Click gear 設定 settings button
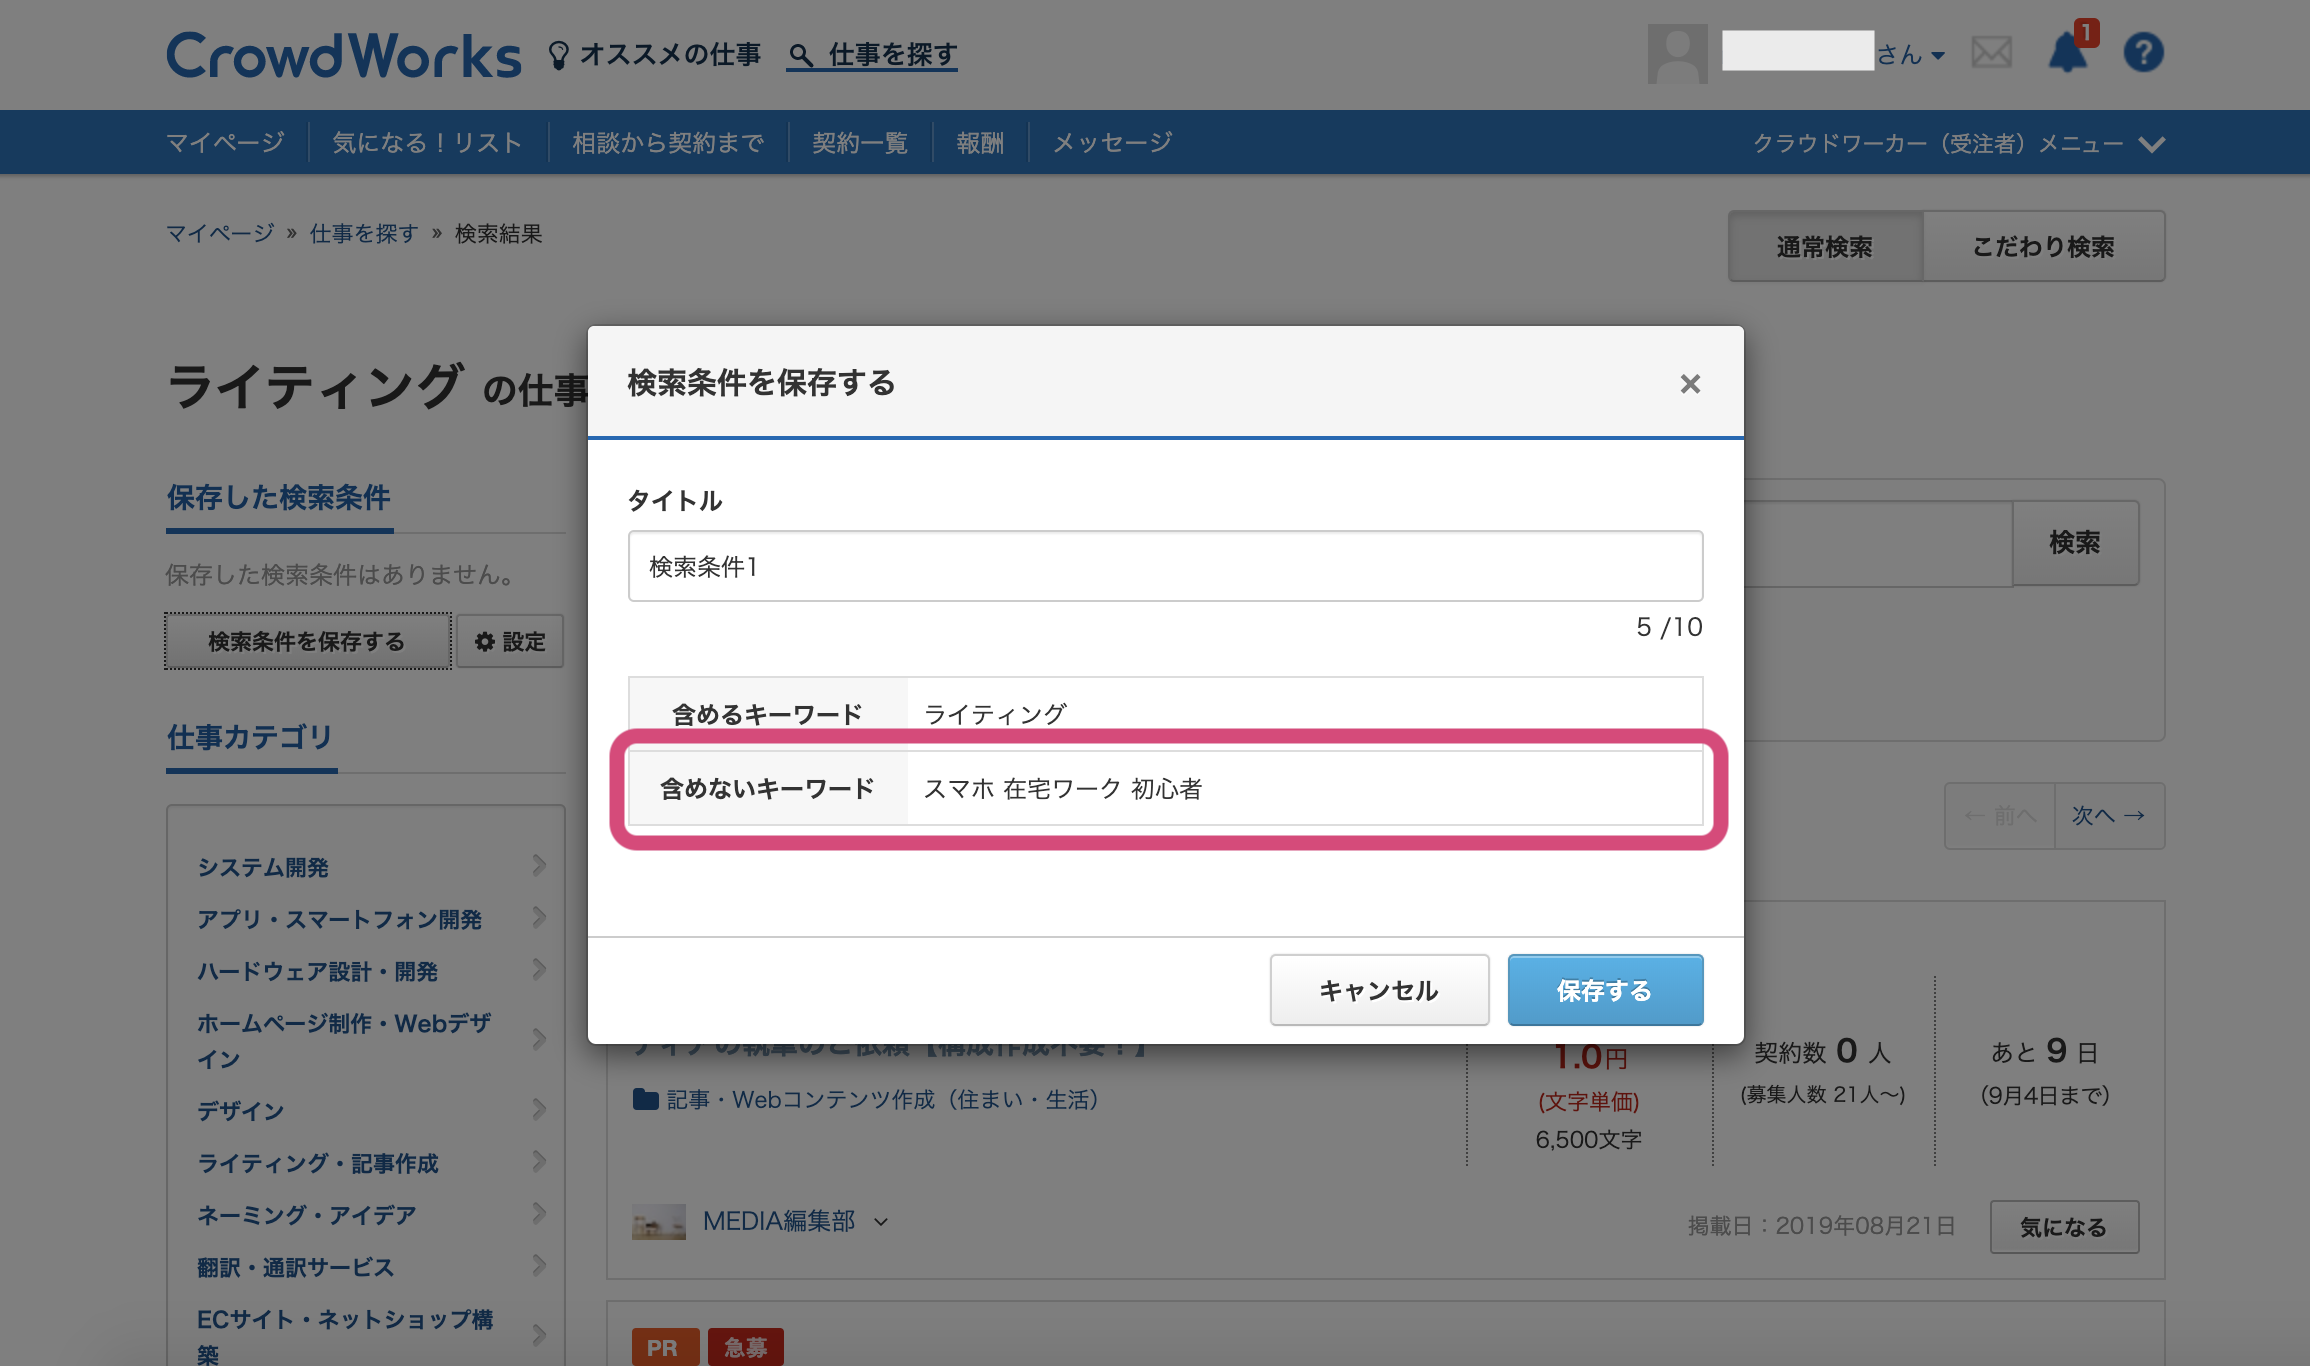2310x1366 pixels. pos(510,642)
